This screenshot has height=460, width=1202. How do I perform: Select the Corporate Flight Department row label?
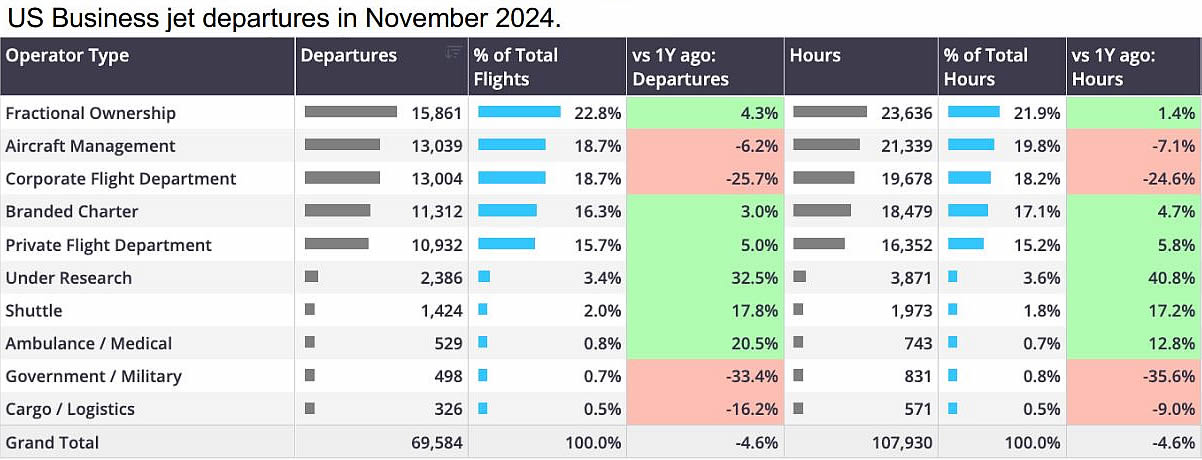[x=121, y=179]
